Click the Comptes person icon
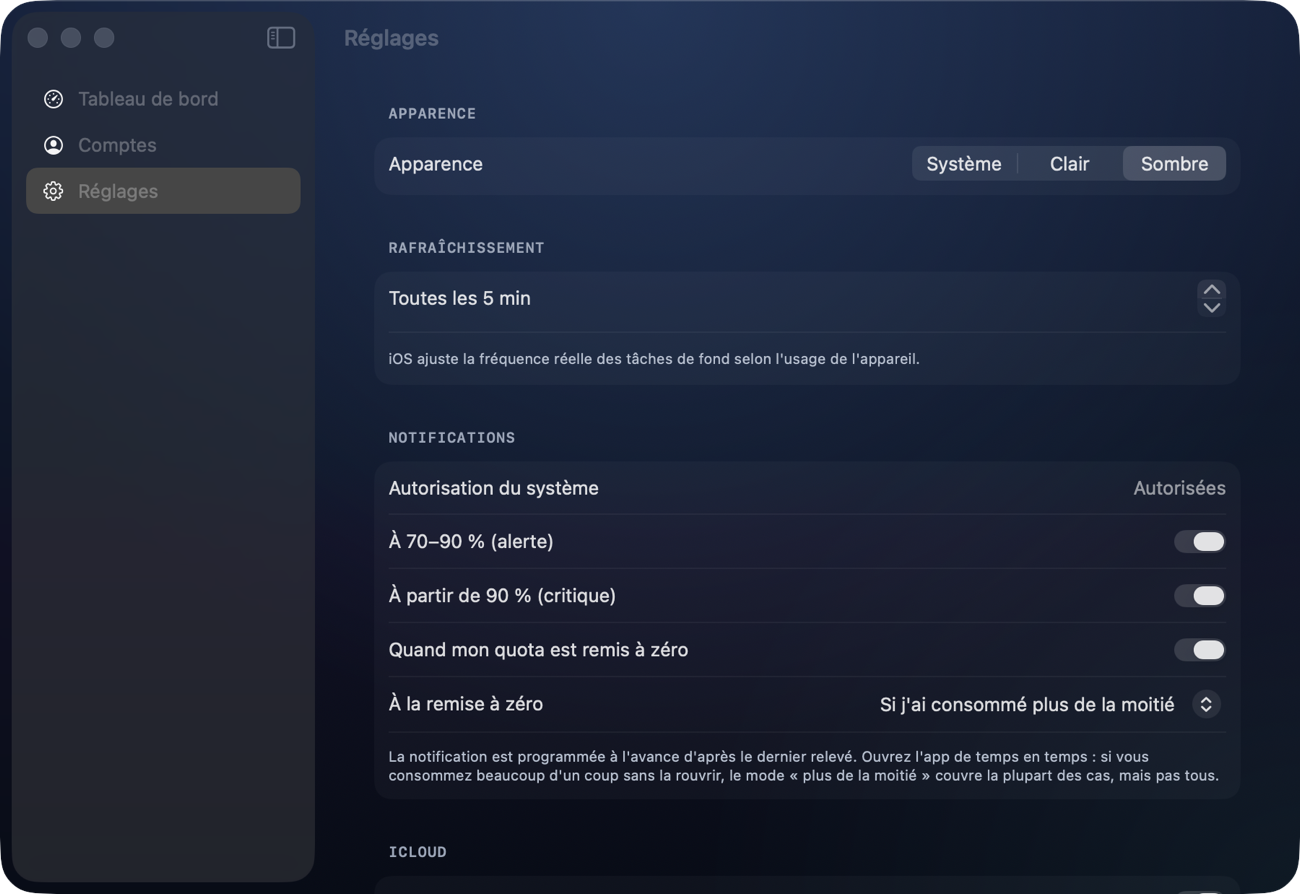 [54, 145]
